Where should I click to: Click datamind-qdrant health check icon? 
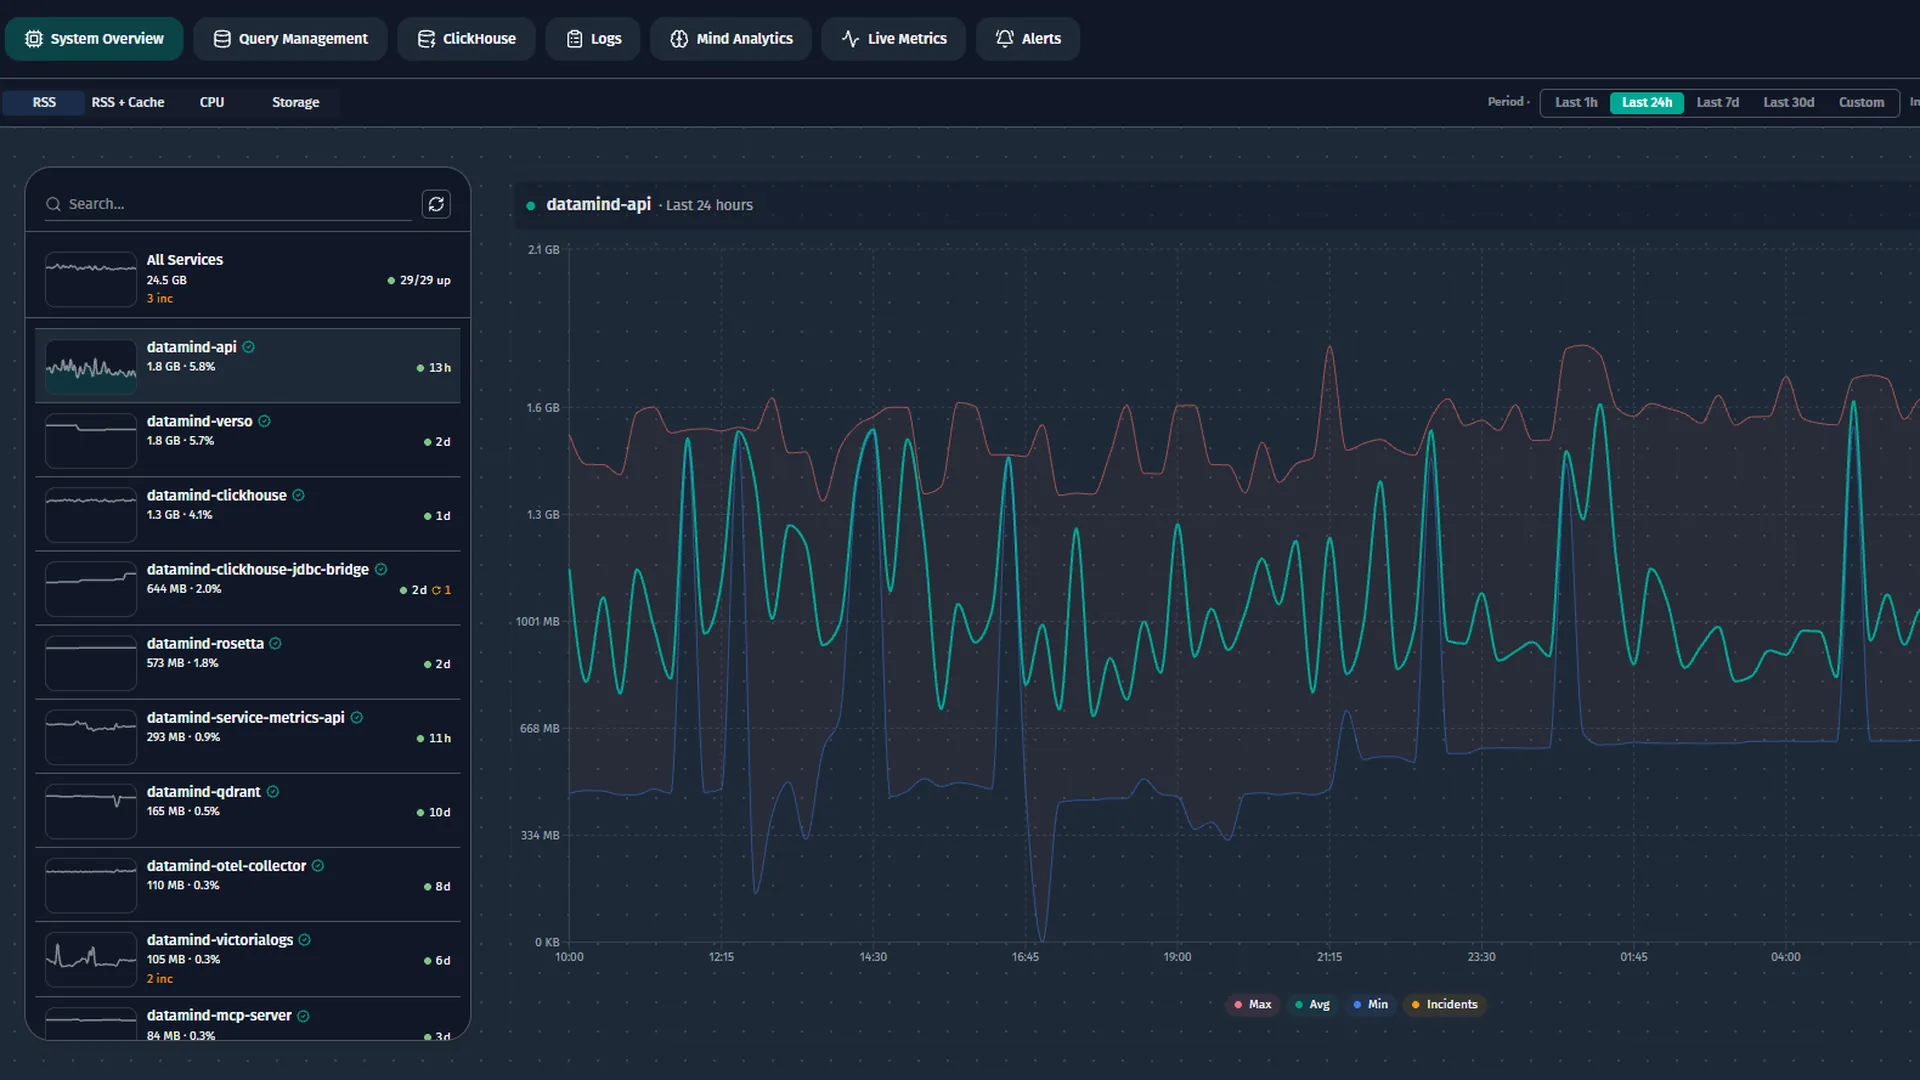[273, 791]
